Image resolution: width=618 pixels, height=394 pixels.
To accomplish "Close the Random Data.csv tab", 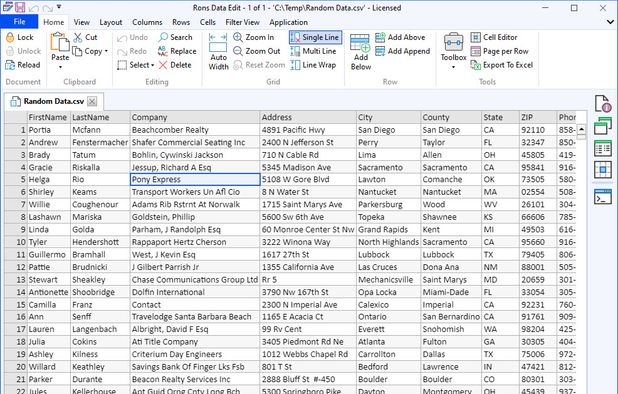I will 92,102.
